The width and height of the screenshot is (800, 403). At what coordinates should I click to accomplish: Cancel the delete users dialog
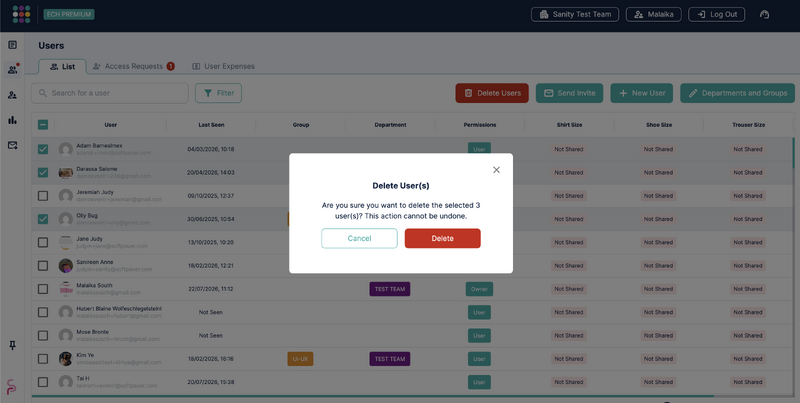(x=359, y=238)
